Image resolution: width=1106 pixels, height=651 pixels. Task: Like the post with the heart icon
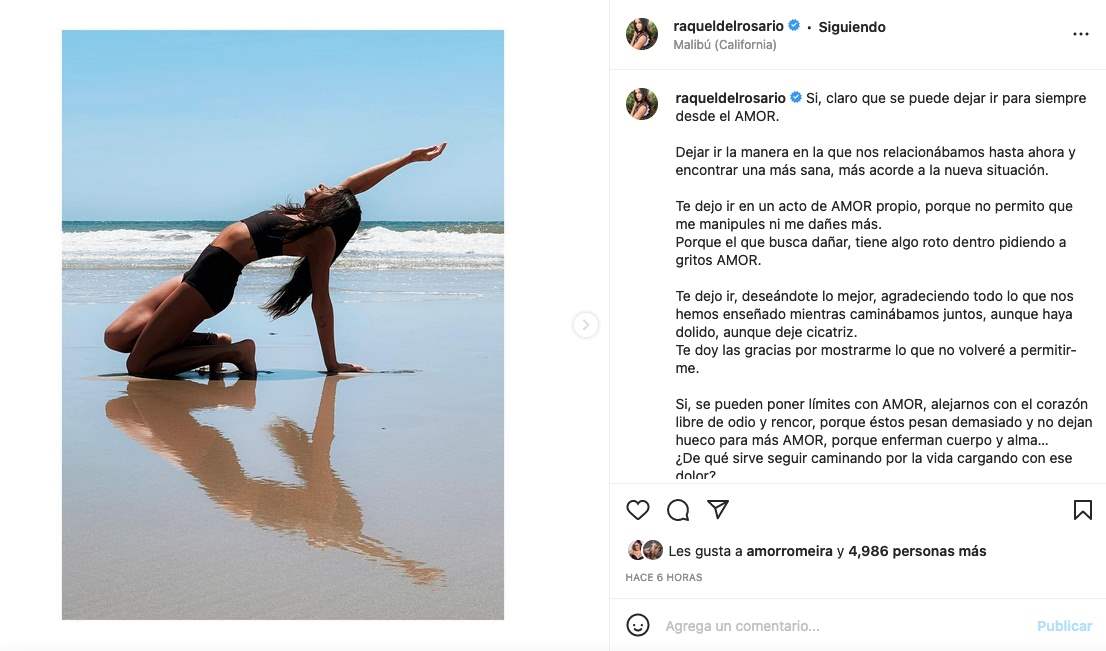[638, 510]
